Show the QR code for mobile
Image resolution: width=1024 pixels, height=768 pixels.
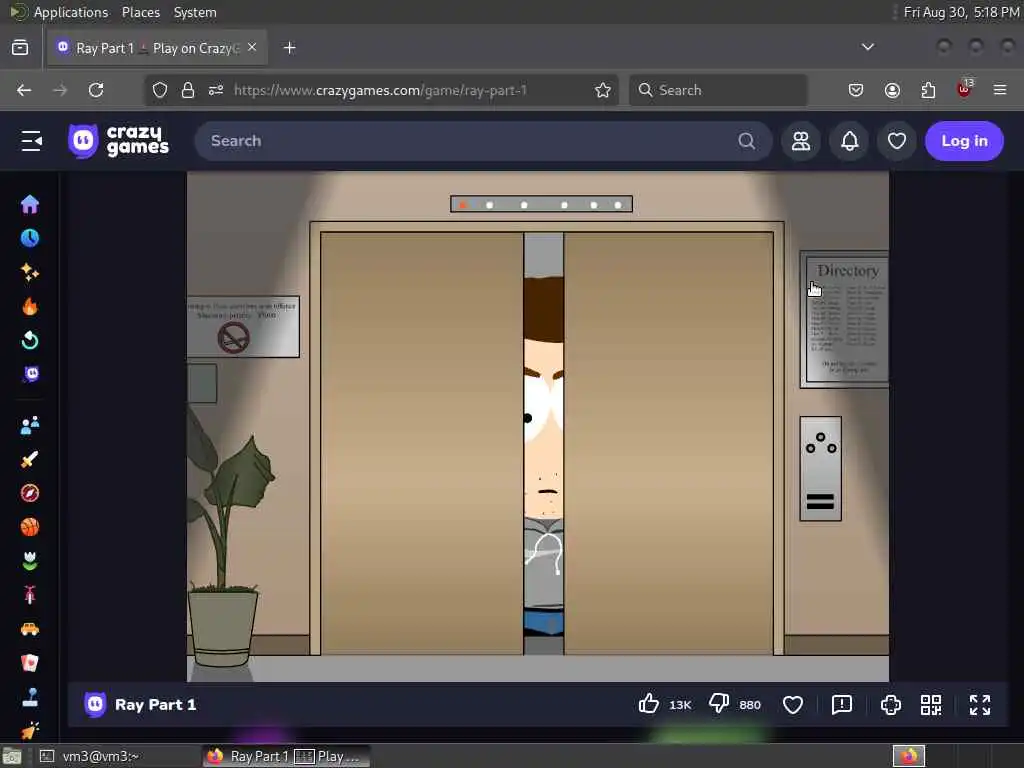coord(931,705)
